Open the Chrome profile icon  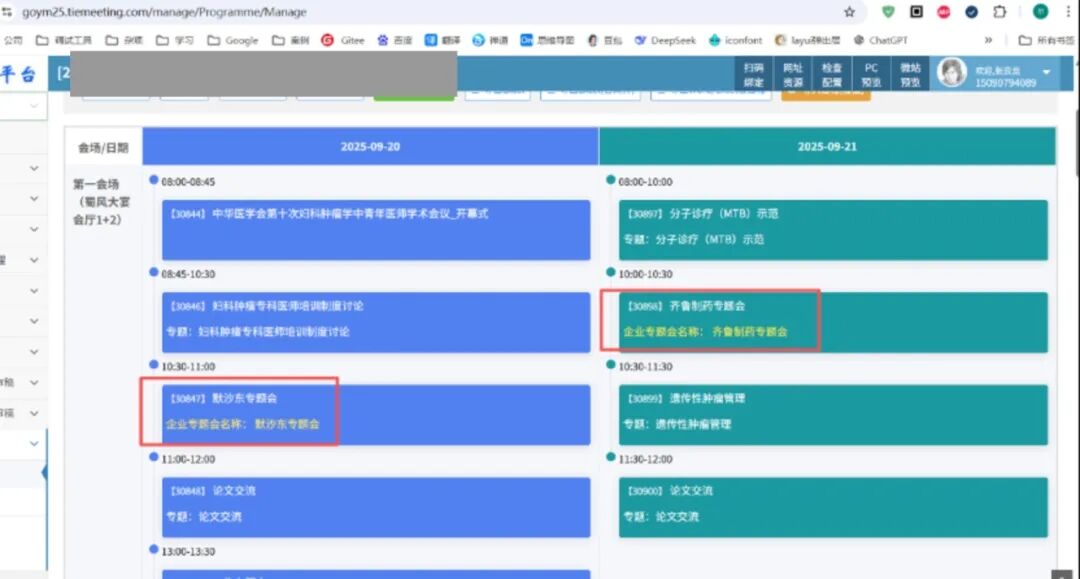point(1040,12)
